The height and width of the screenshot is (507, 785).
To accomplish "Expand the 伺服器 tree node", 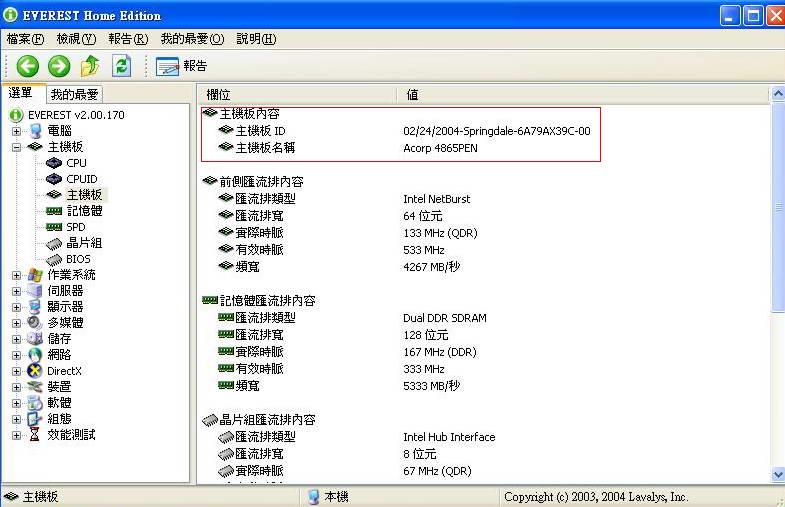I will pos(17,291).
